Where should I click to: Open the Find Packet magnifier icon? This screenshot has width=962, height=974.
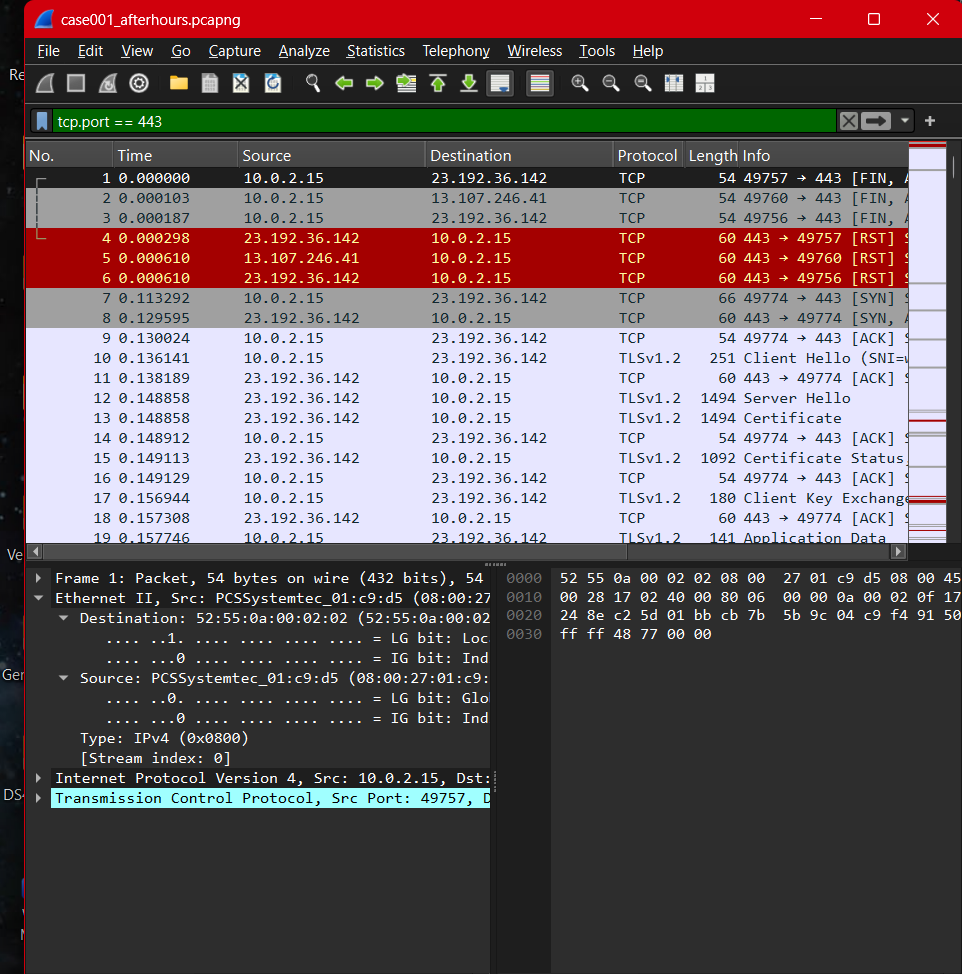click(312, 83)
